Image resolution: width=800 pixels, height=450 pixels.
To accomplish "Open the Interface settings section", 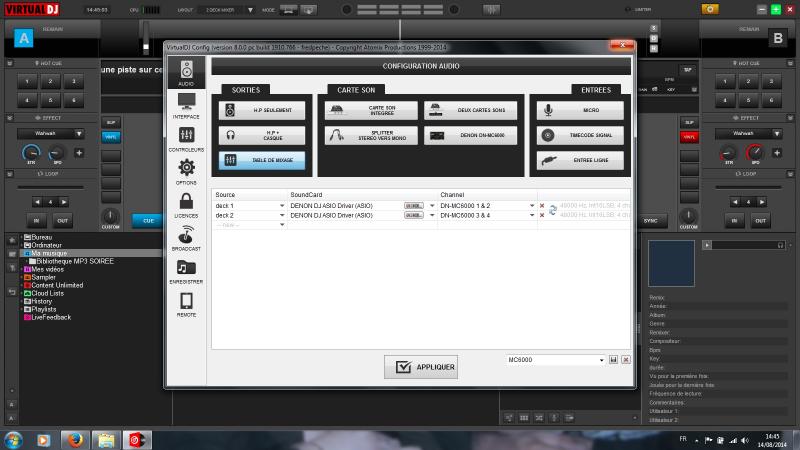I will pyautogui.click(x=186, y=106).
